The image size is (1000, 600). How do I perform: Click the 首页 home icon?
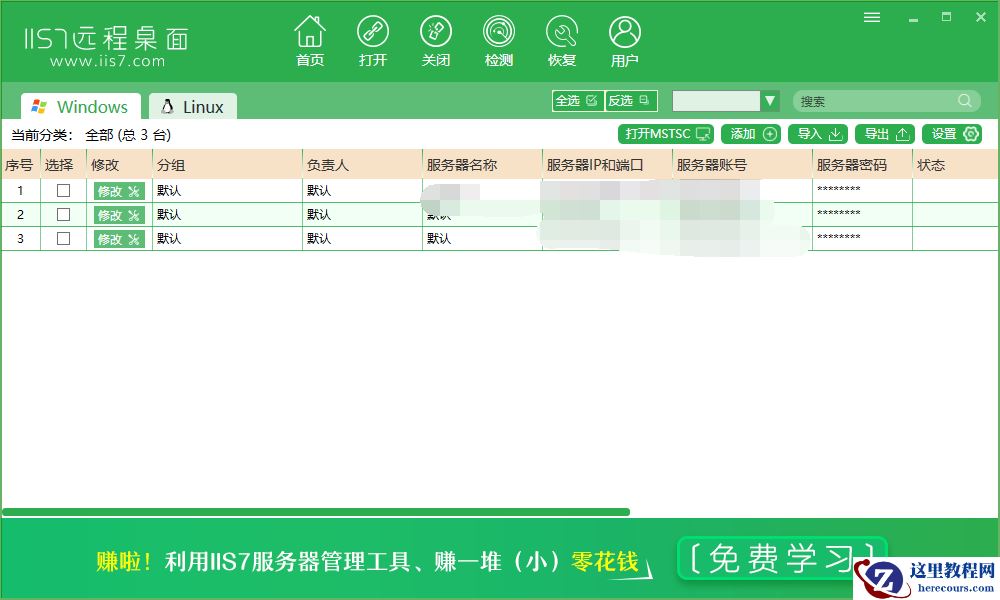(310, 33)
